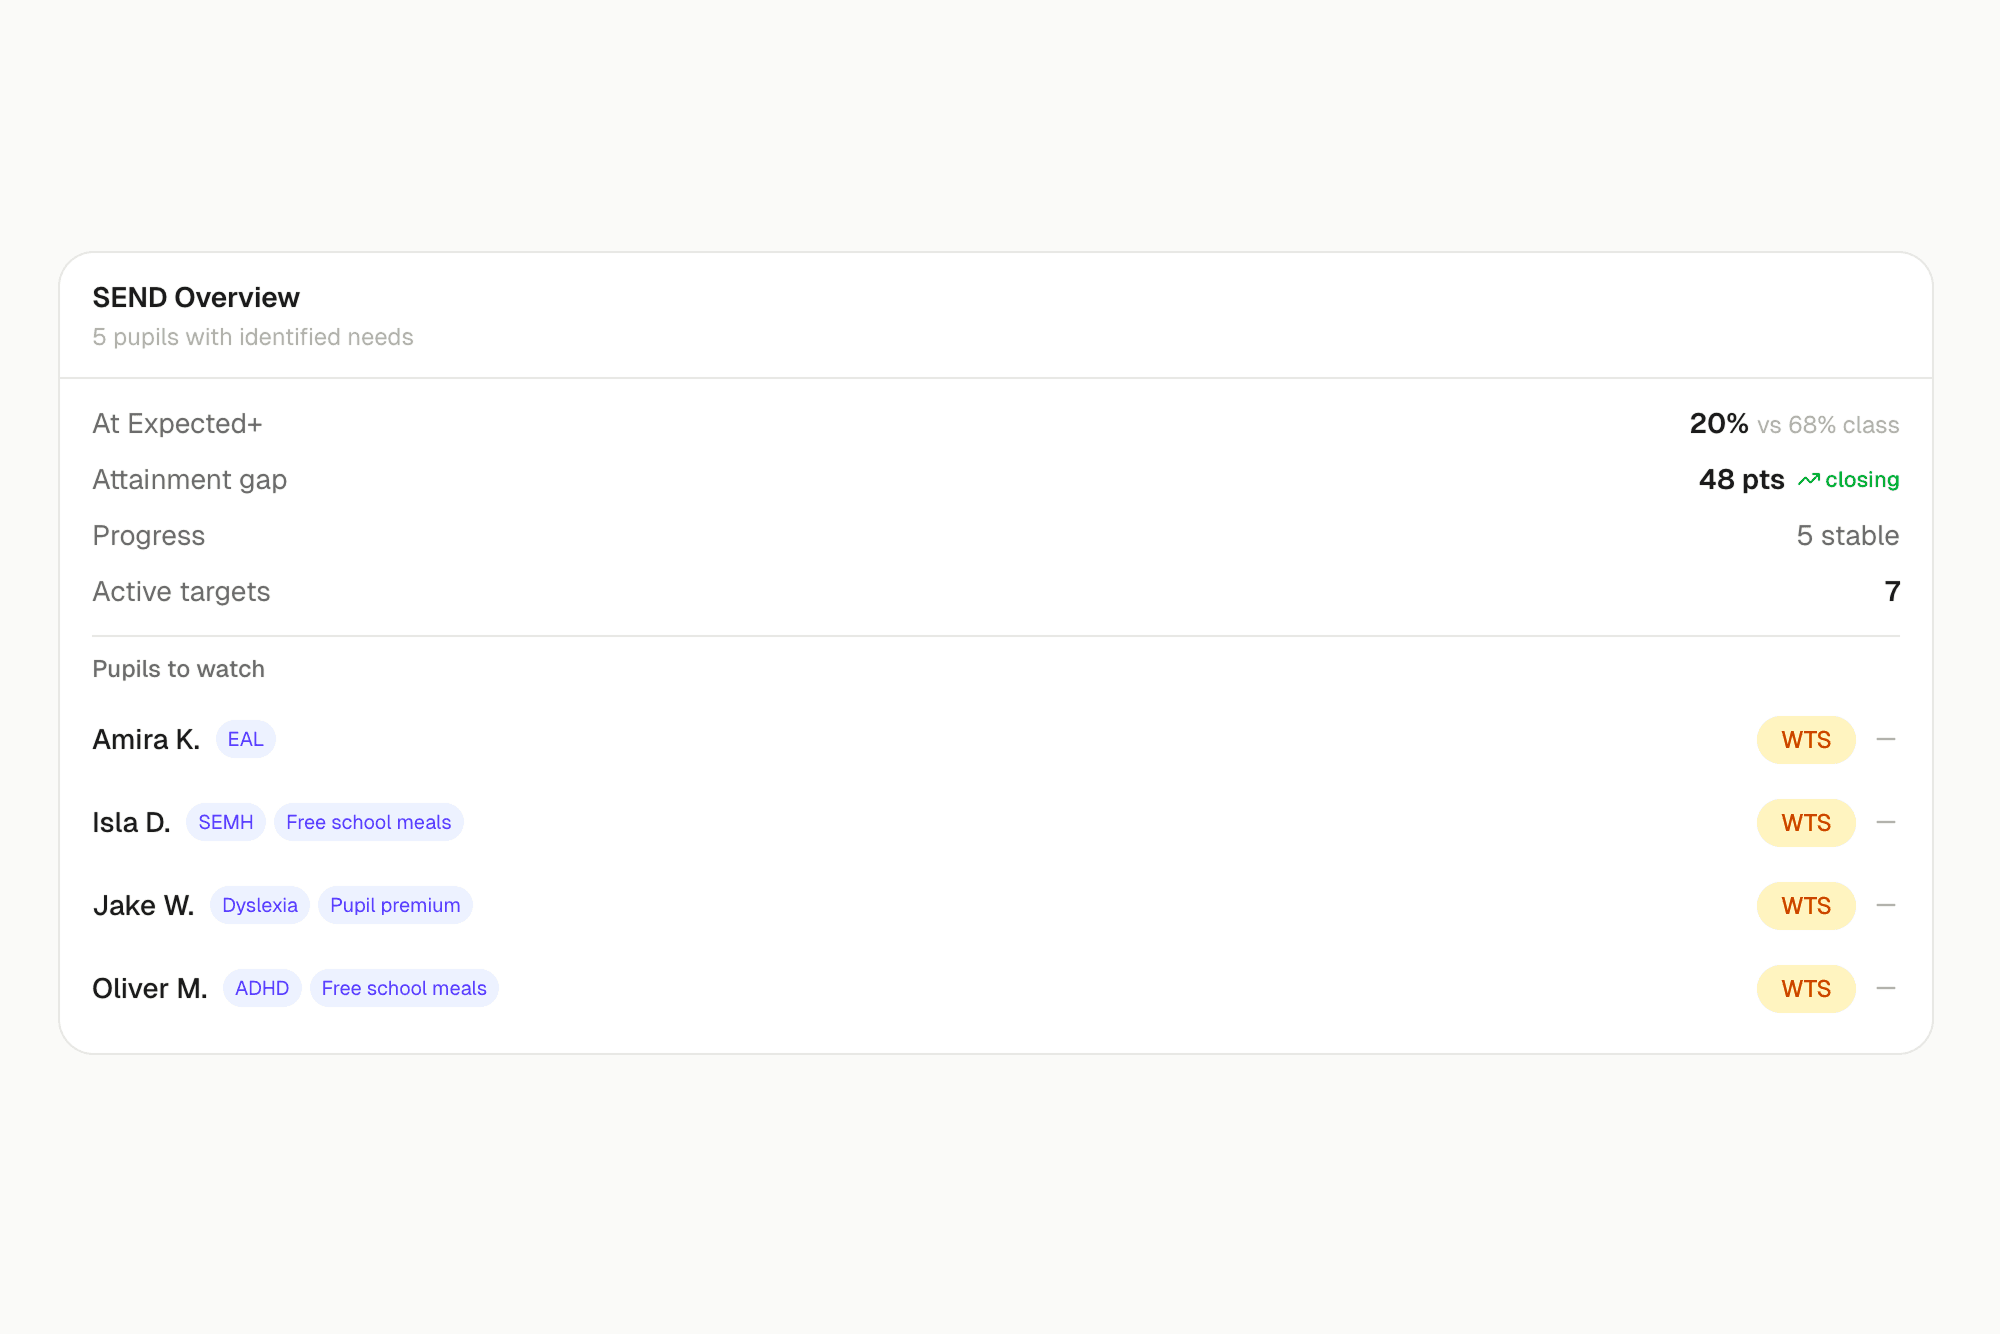Click Oliver M.'s Free school meals tag

[403, 989]
